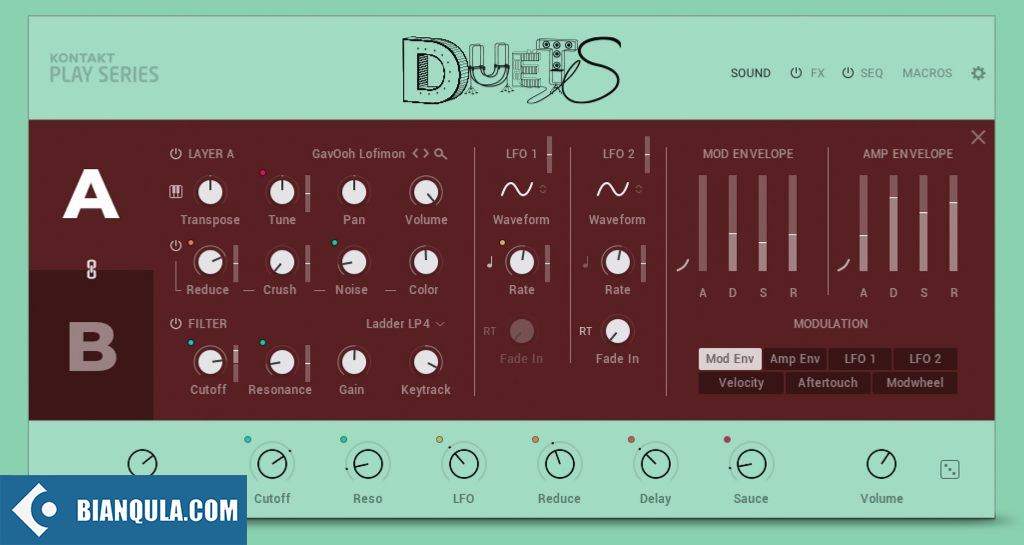Click the Amp Envelope Release slider
The width and height of the screenshot is (1024, 545).
point(953,223)
